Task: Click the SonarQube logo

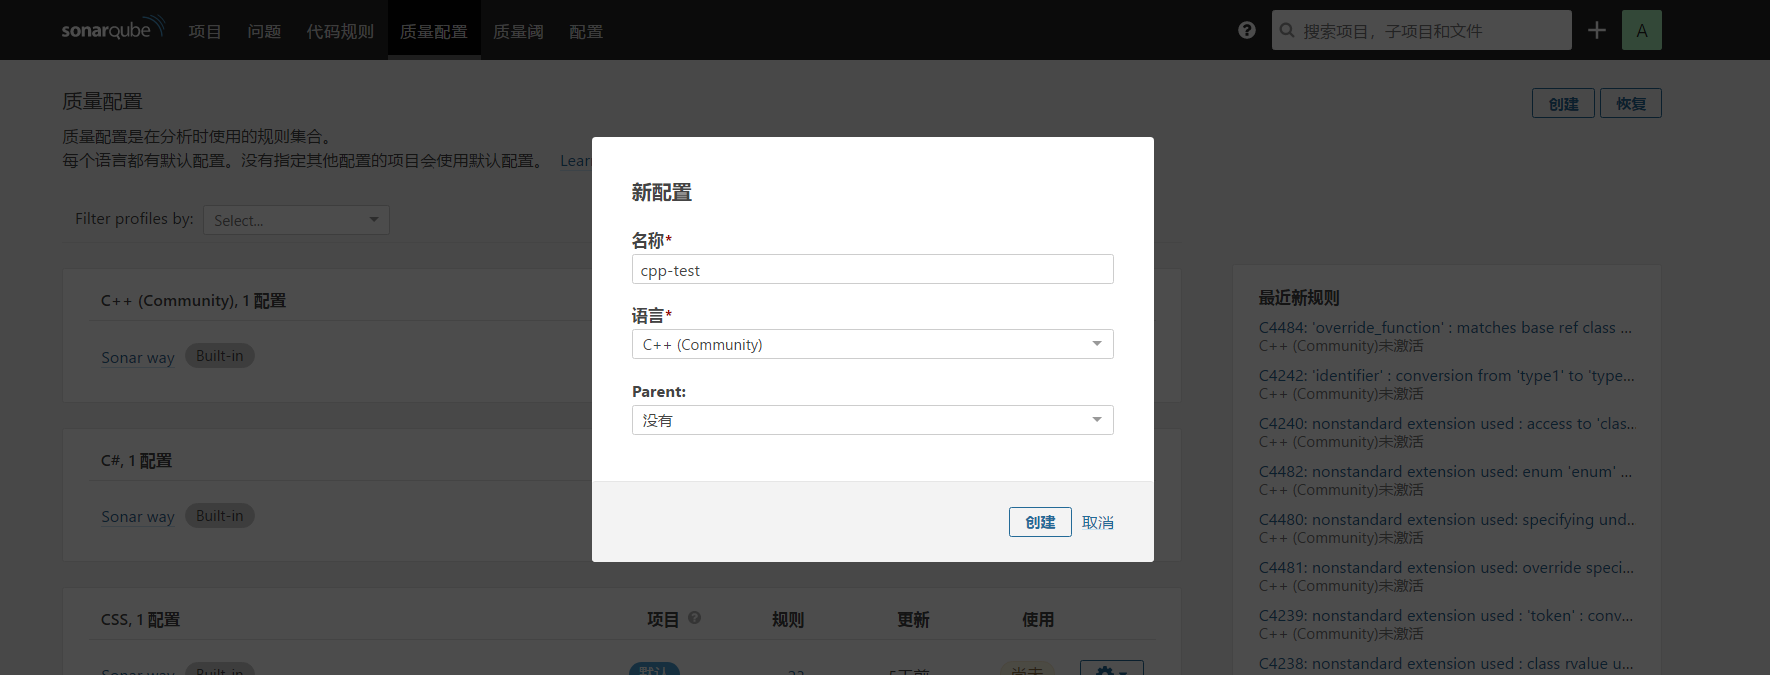Action: point(112,29)
